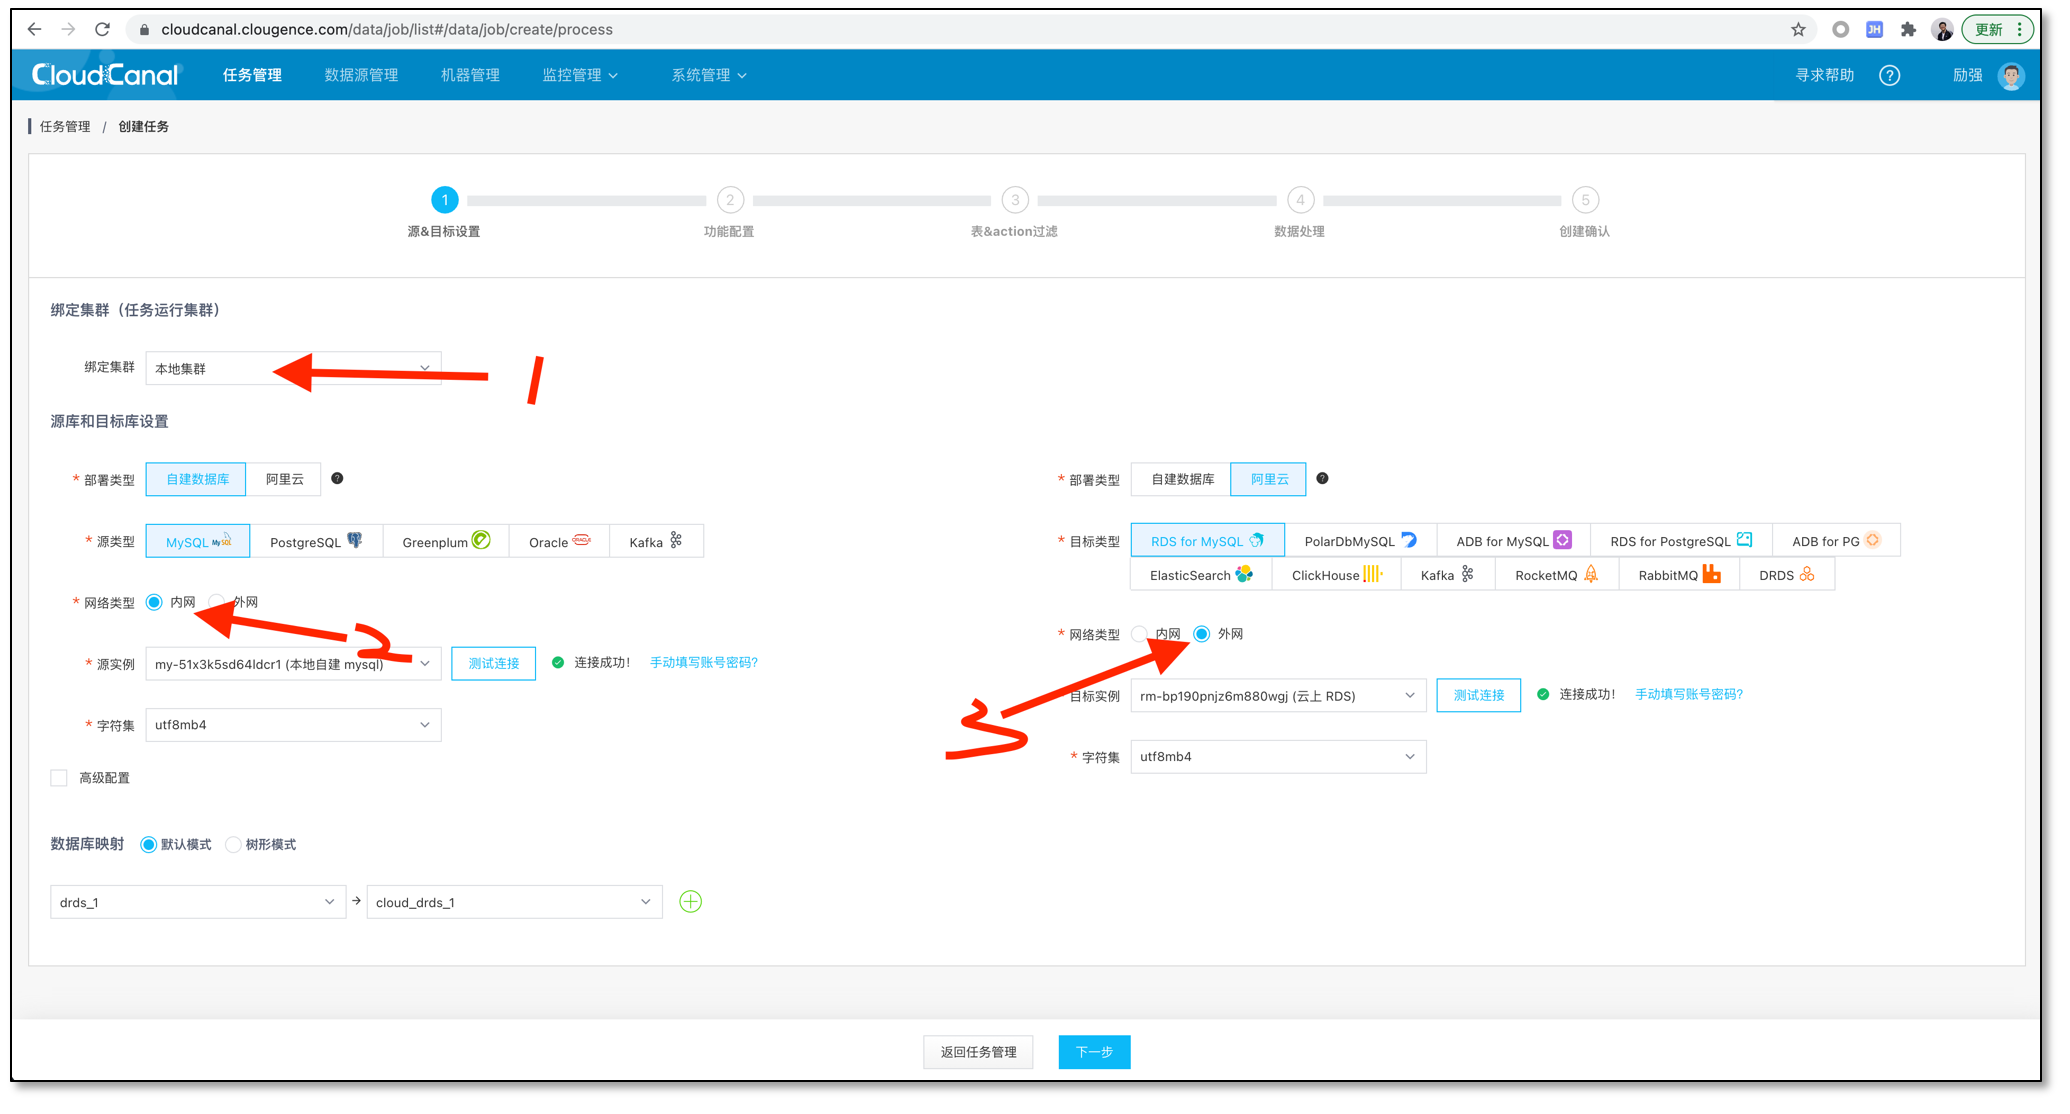Open the 数据源管理 menu item
Viewport: 2070px width, 1114px height.
361,76
